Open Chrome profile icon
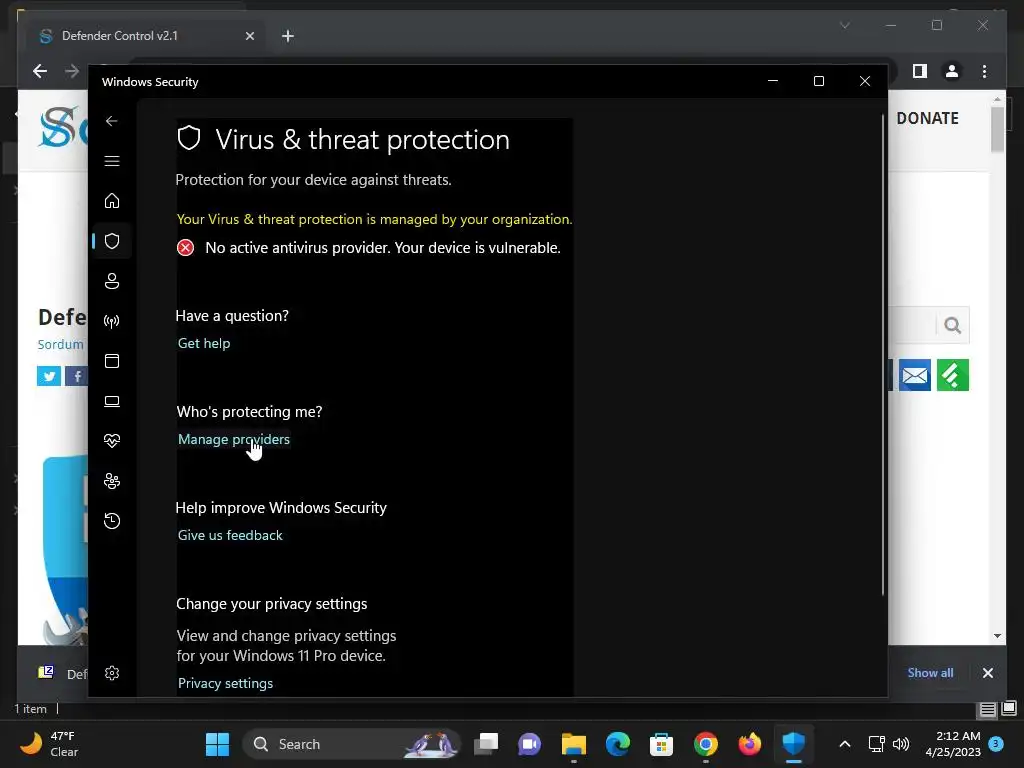 click(x=952, y=71)
